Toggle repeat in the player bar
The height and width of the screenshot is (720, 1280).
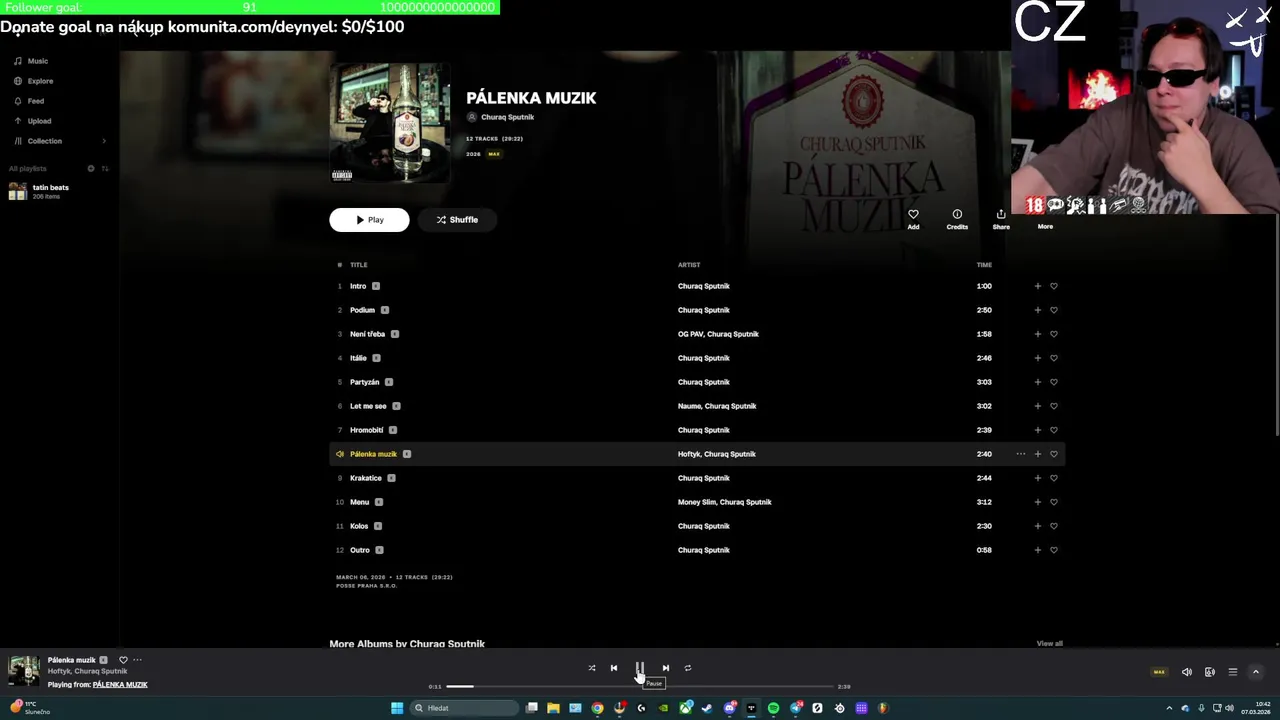[x=688, y=668]
